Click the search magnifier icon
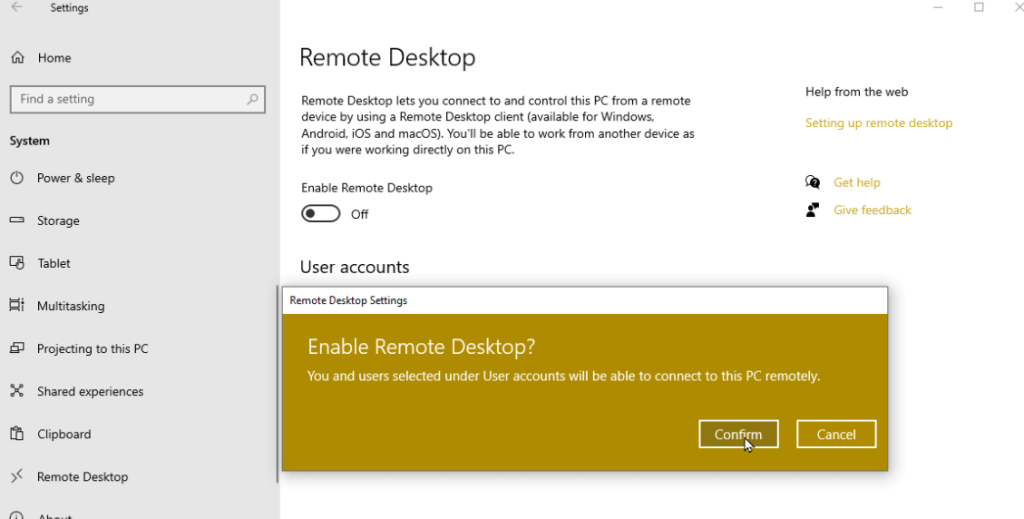Viewport: 1024px width, 519px height. (252, 99)
